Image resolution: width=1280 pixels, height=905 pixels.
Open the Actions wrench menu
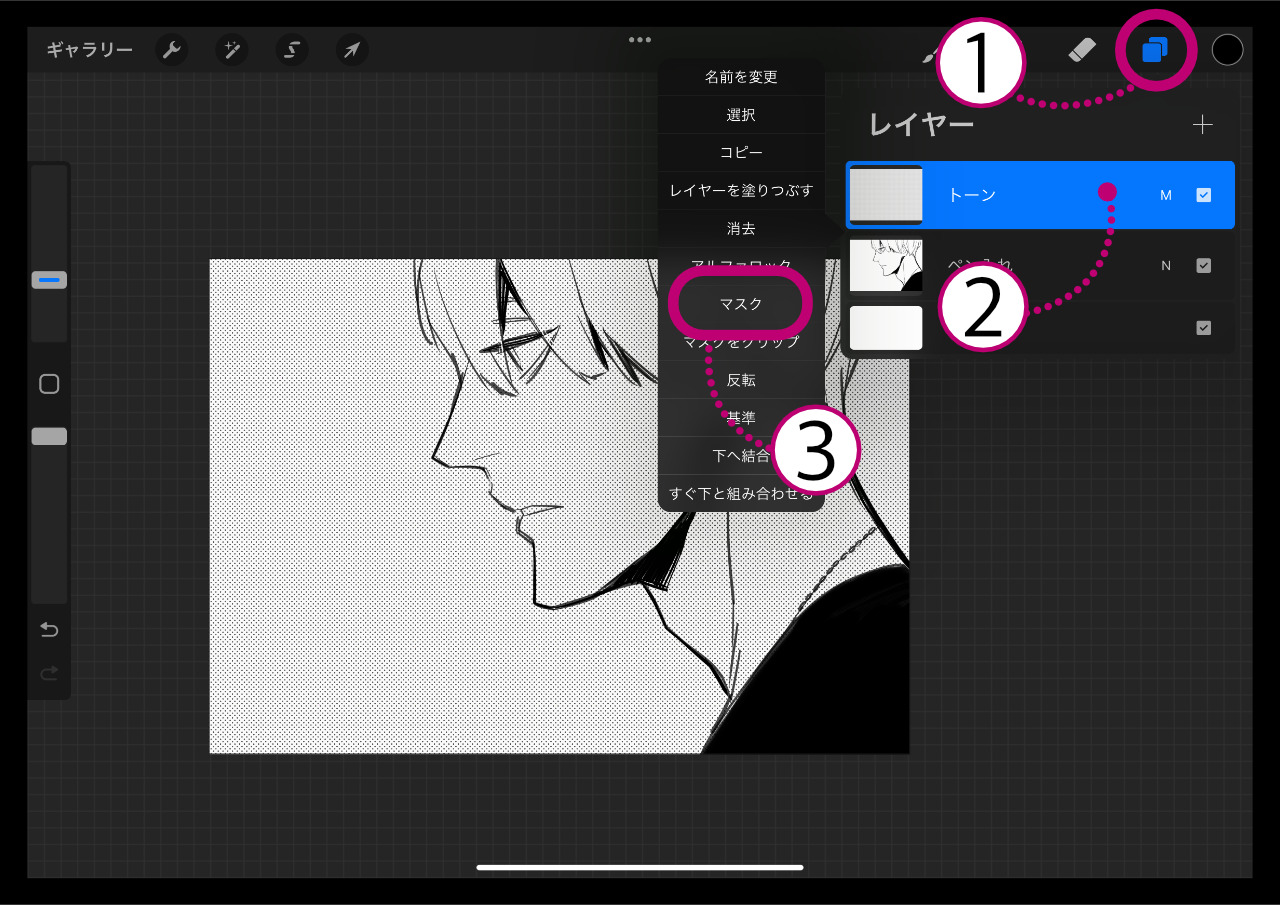[x=172, y=50]
